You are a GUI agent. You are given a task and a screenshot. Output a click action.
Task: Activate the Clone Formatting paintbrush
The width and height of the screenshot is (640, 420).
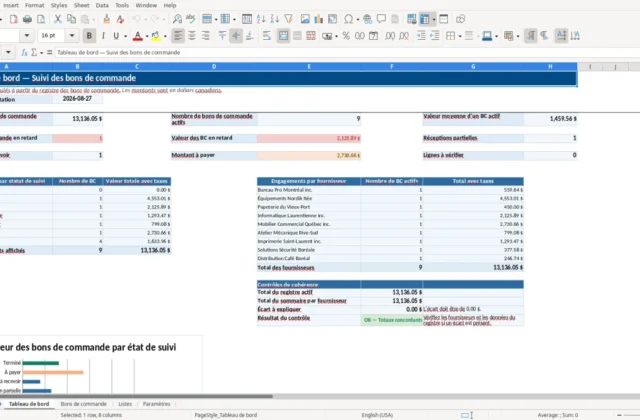pyautogui.click(x=107, y=19)
